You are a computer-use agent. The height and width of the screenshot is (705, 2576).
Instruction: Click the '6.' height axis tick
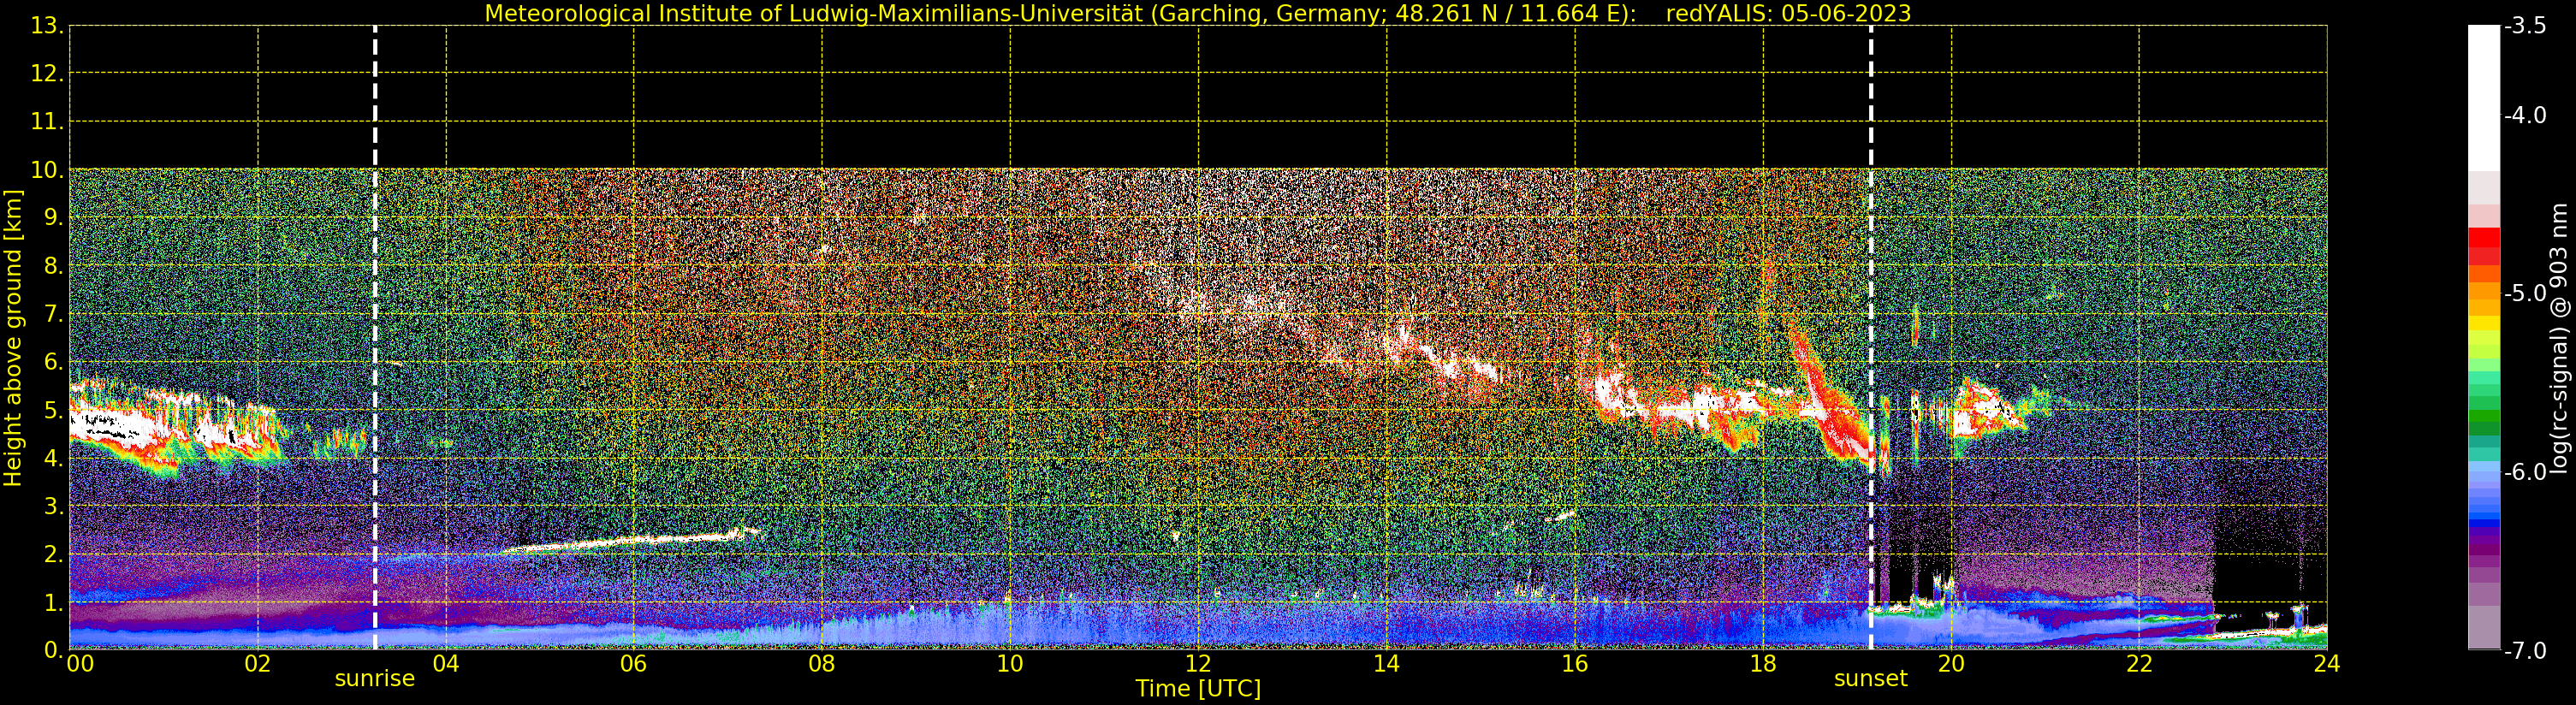point(54,362)
